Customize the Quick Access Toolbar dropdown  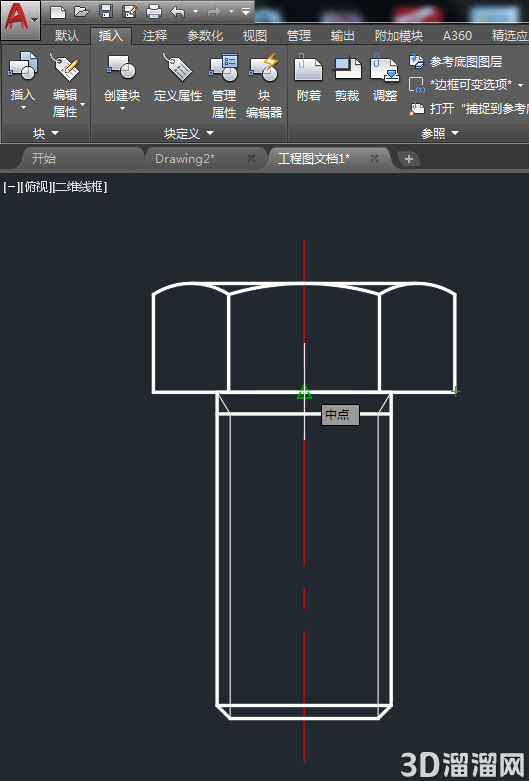[x=246, y=11]
